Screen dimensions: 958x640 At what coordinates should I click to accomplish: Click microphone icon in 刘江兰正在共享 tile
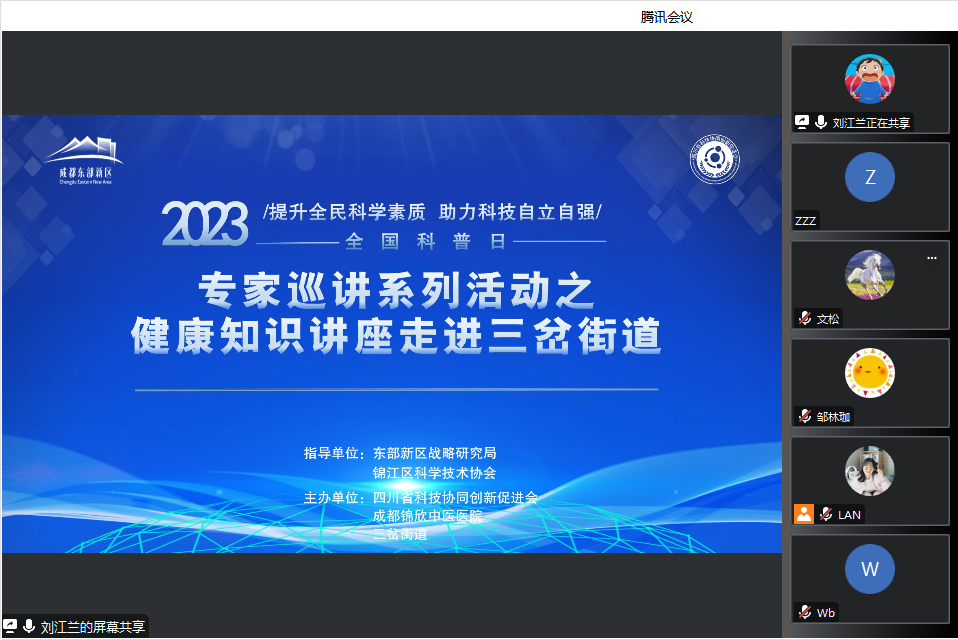click(821, 122)
